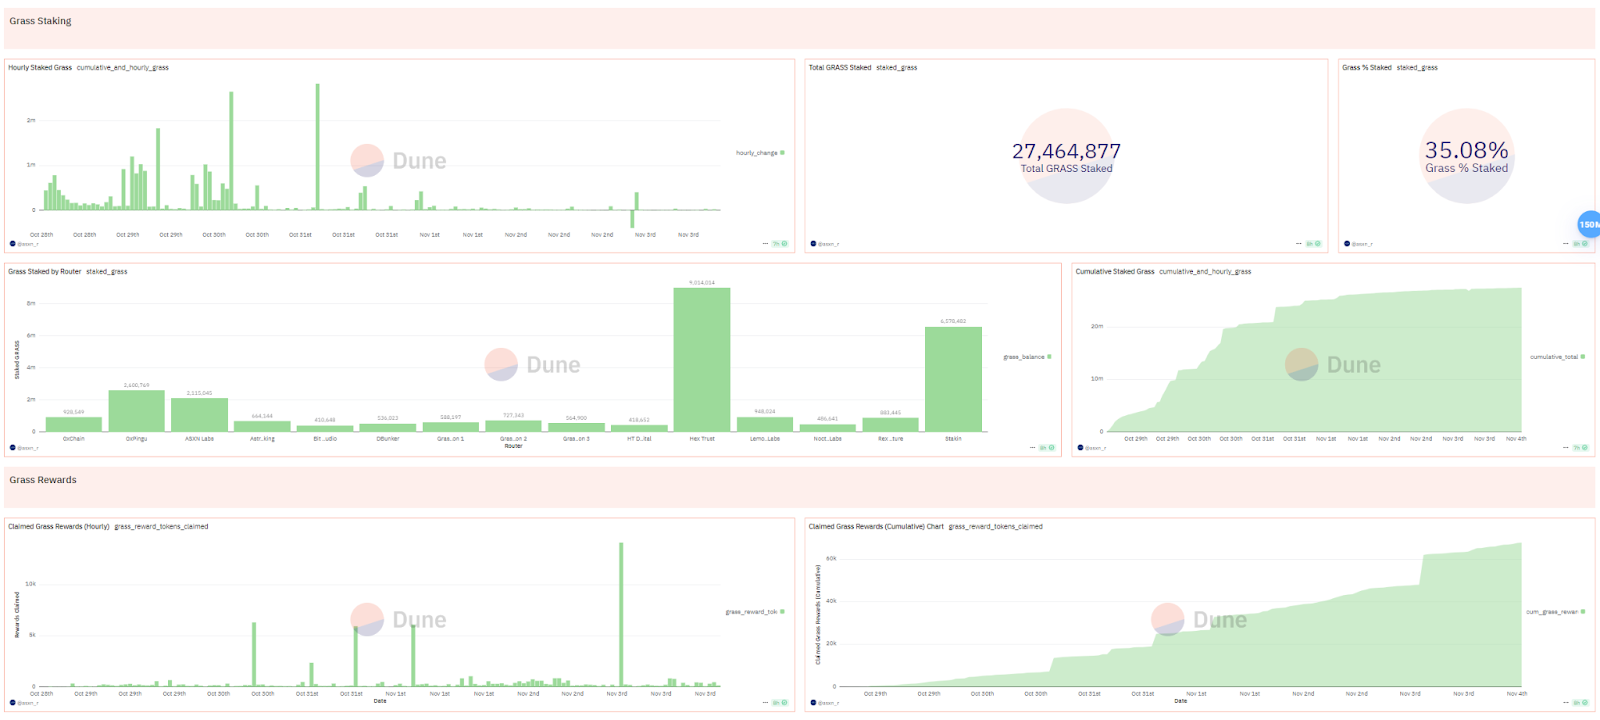Click the Total GRASS Staked panel's three-dot menu
Viewport: 1600px width, 720px height.
(1299, 243)
